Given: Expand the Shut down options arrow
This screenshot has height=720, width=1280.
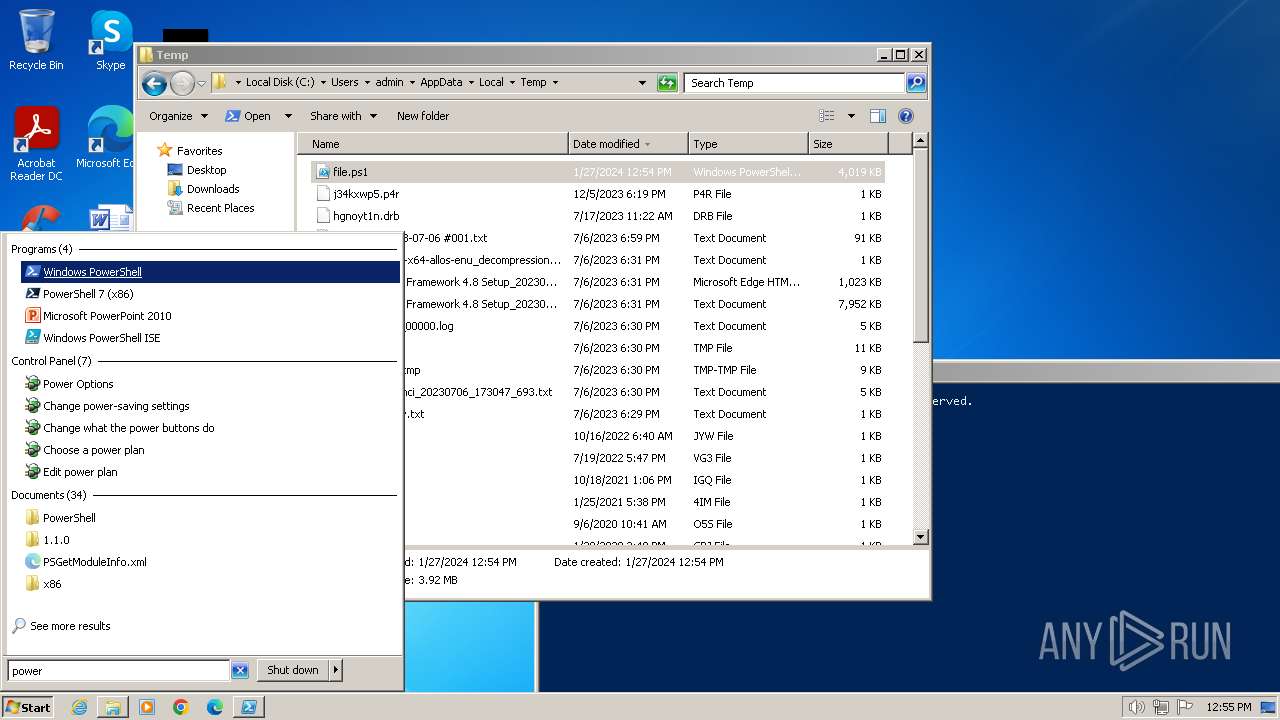Looking at the screenshot, I should tap(336, 671).
